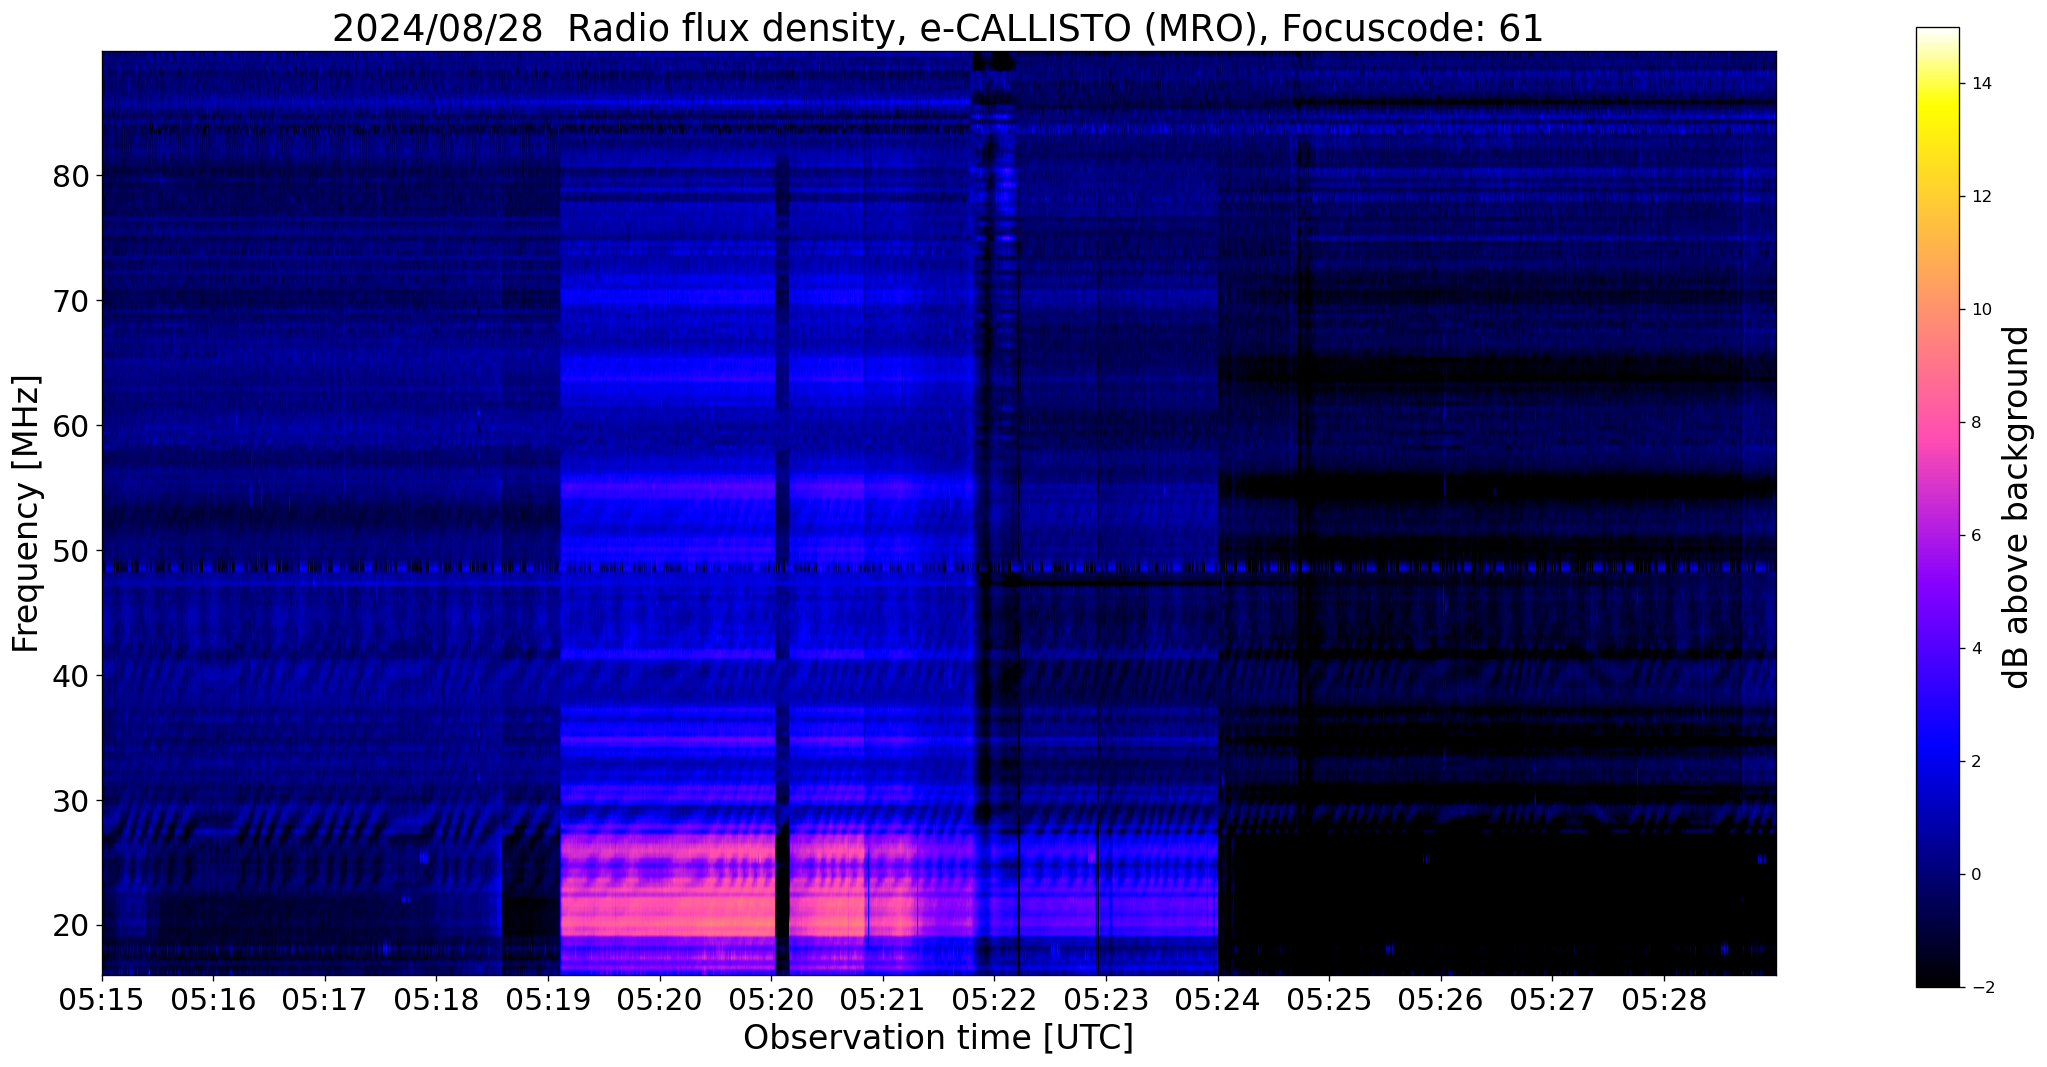
Task: Click the 05:23 time tick label
Action: [x=1105, y=999]
